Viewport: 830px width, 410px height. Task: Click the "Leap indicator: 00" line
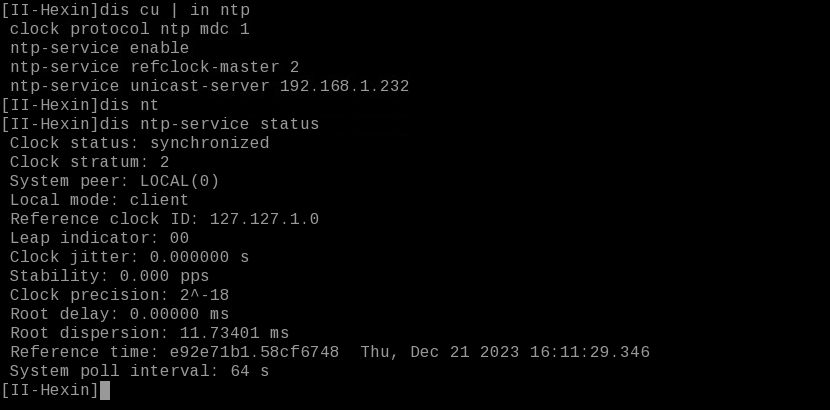pyautogui.click(x=99, y=238)
